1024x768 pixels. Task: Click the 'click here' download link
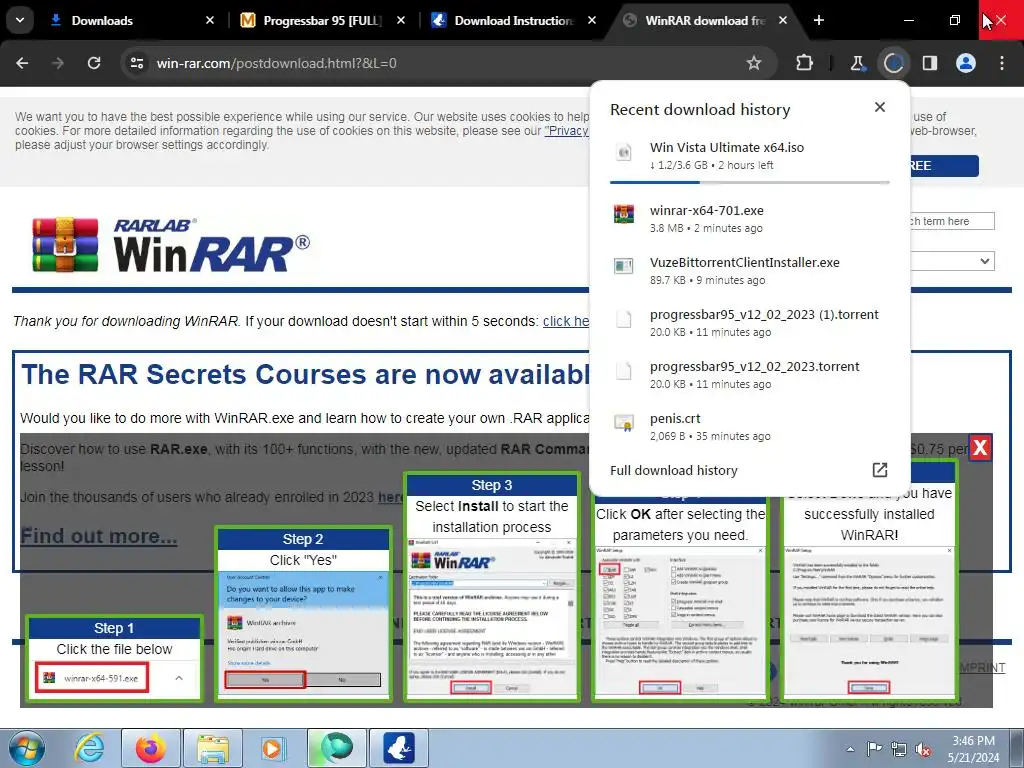[x=566, y=321]
